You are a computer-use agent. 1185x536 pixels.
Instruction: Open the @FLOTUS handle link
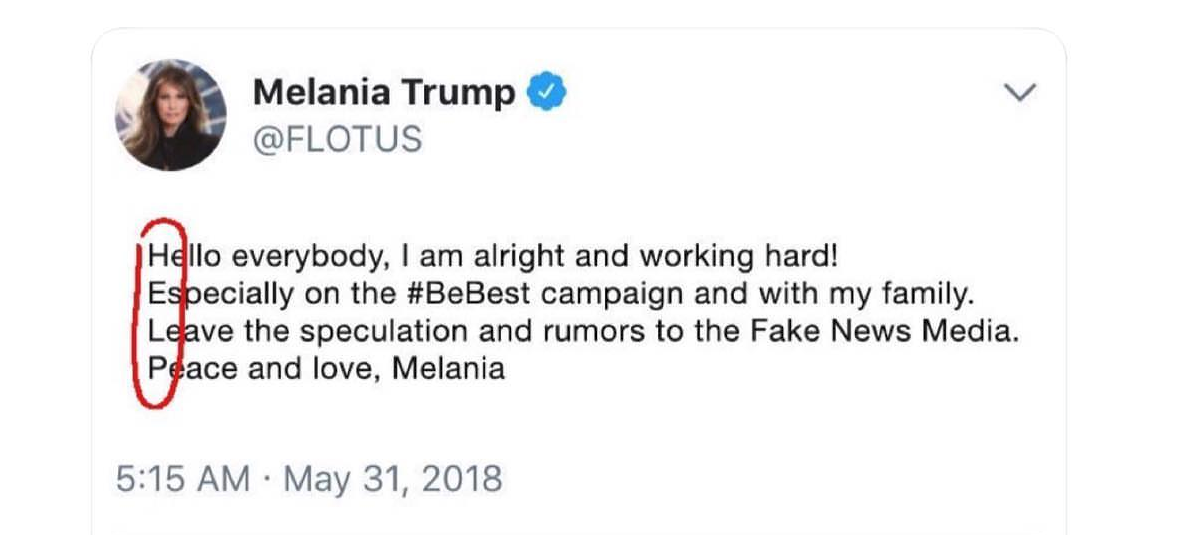click(x=336, y=139)
